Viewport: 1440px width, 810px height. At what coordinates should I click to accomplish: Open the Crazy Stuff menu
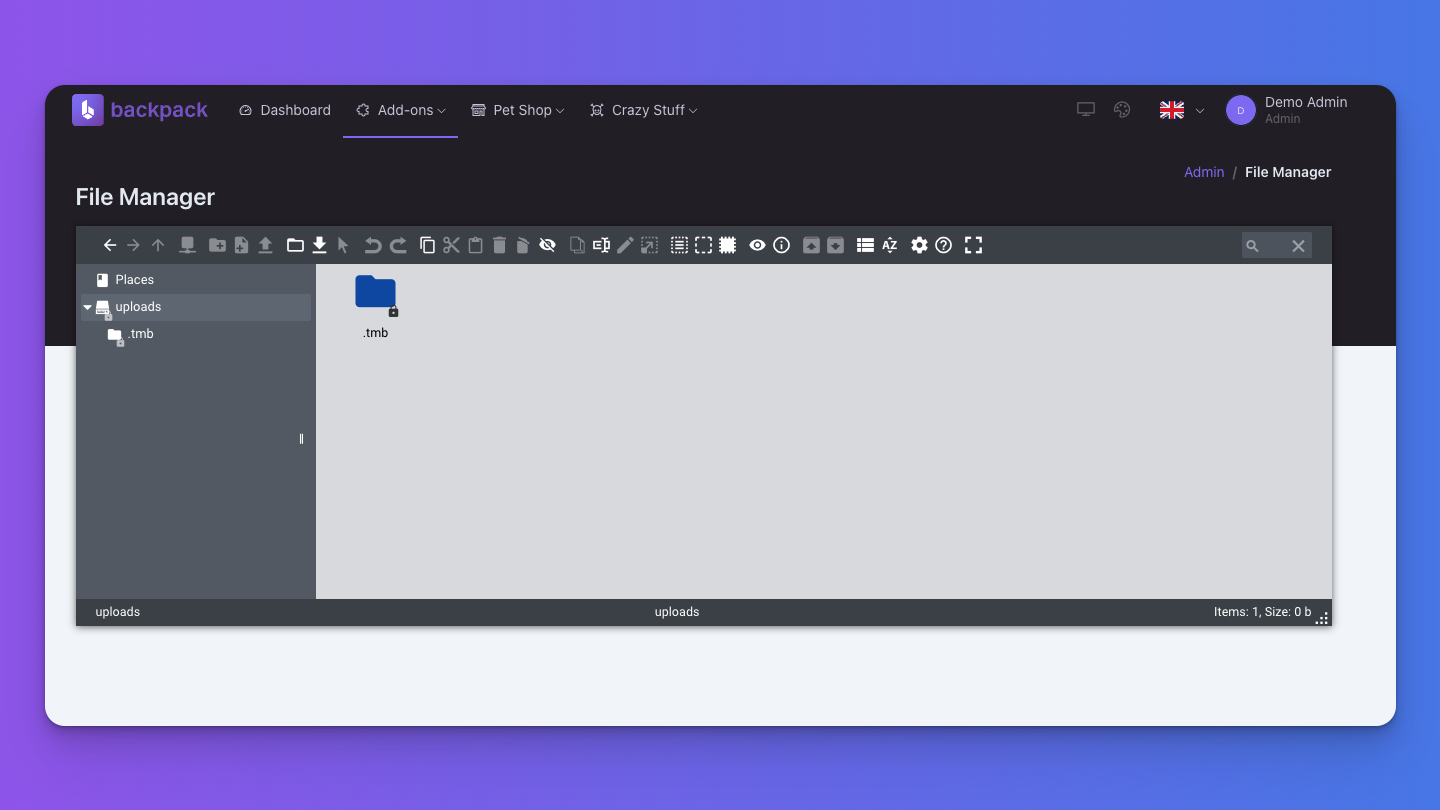(x=644, y=110)
